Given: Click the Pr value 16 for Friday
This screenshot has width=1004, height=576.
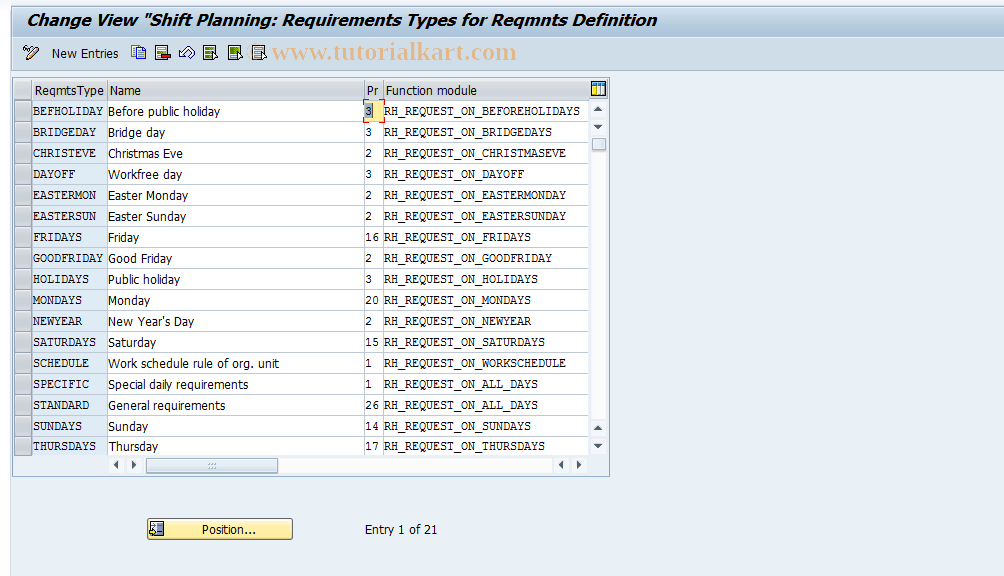Looking at the screenshot, I should point(373,237).
